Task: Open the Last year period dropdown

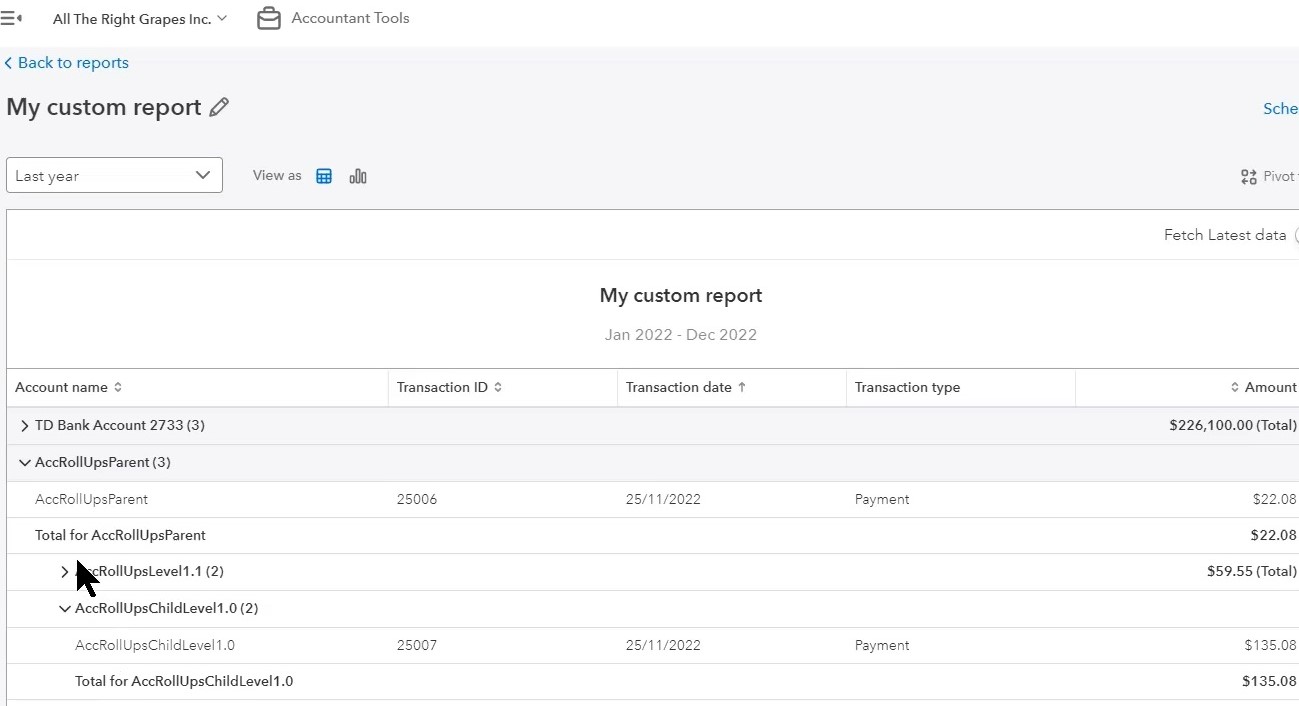Action: click(113, 175)
